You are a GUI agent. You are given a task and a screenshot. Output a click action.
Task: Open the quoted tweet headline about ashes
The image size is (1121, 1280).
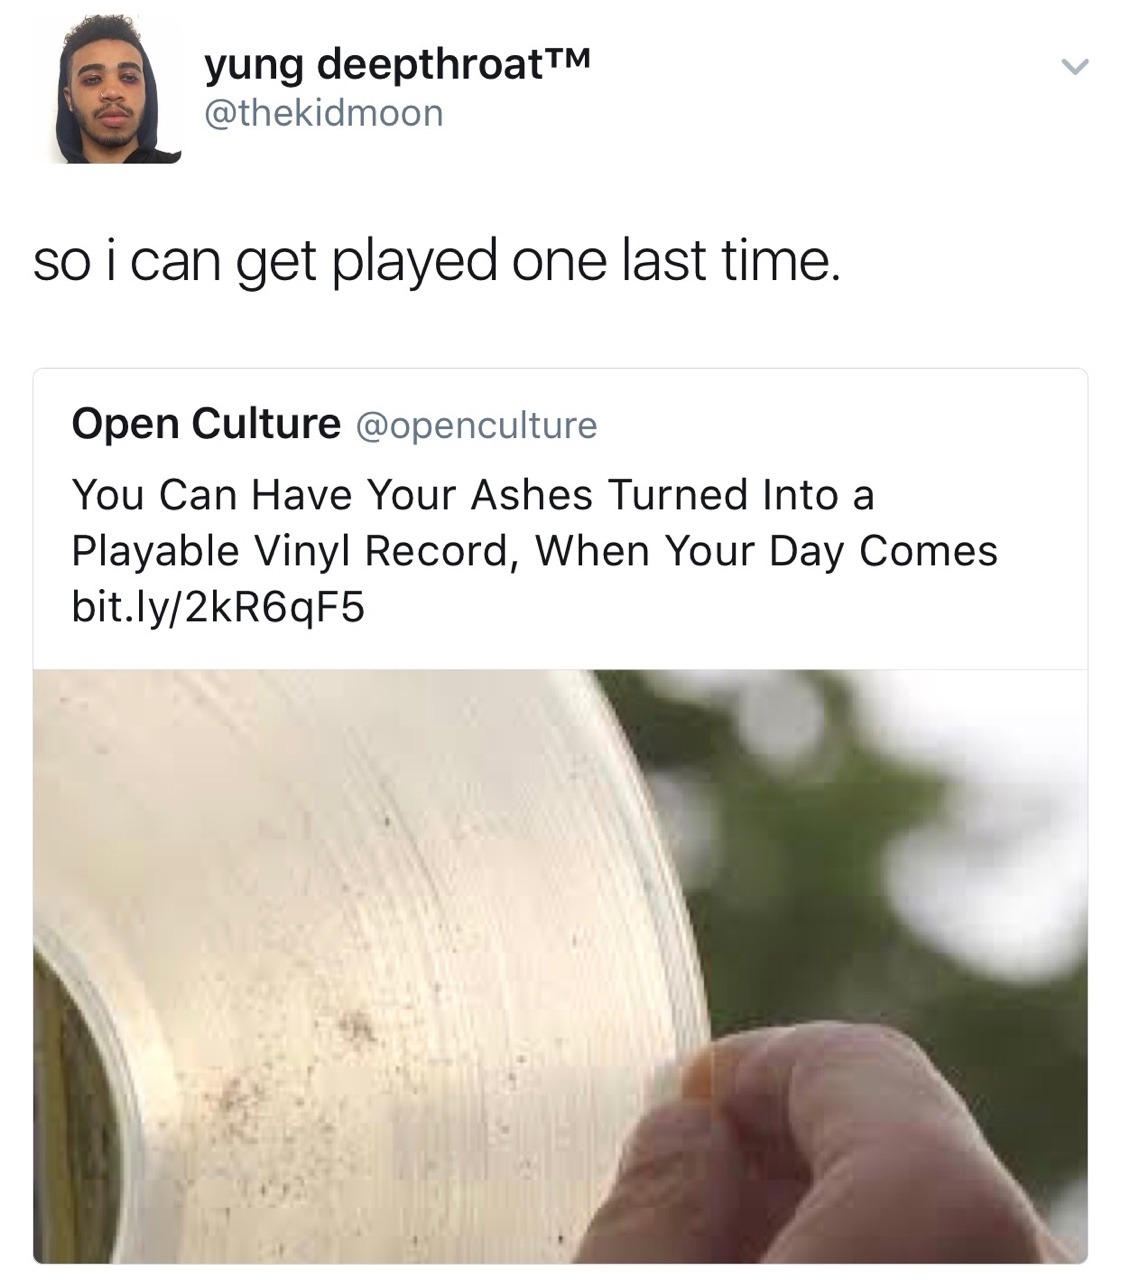pyautogui.click(x=534, y=522)
